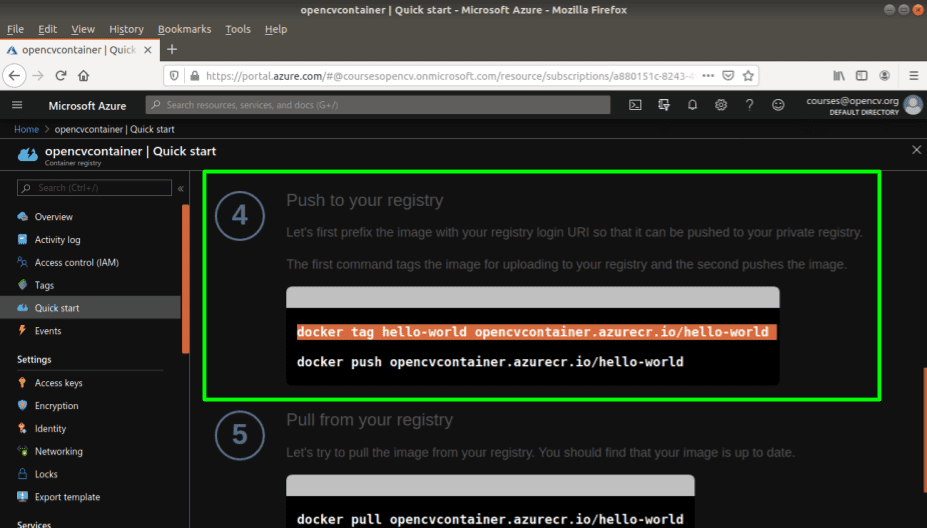Open page actions three-dot menu in address bar
Image resolution: width=927 pixels, height=528 pixels.
coord(708,76)
